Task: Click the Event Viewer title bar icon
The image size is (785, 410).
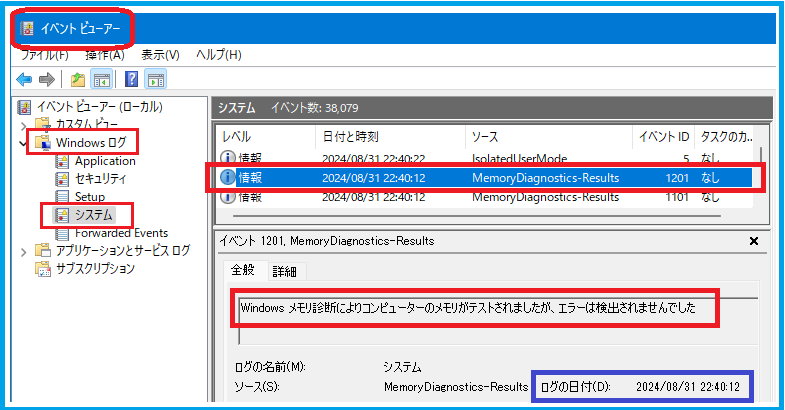Action: click(28, 29)
